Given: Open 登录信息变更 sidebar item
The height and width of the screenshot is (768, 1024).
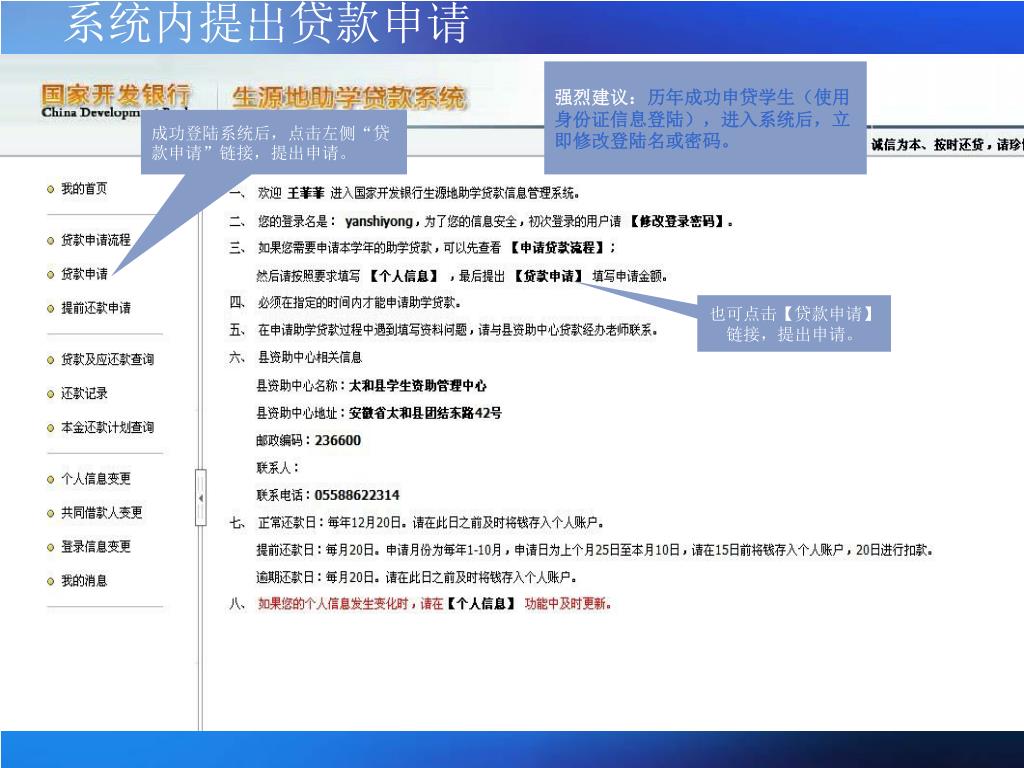Looking at the screenshot, I should 95,547.
